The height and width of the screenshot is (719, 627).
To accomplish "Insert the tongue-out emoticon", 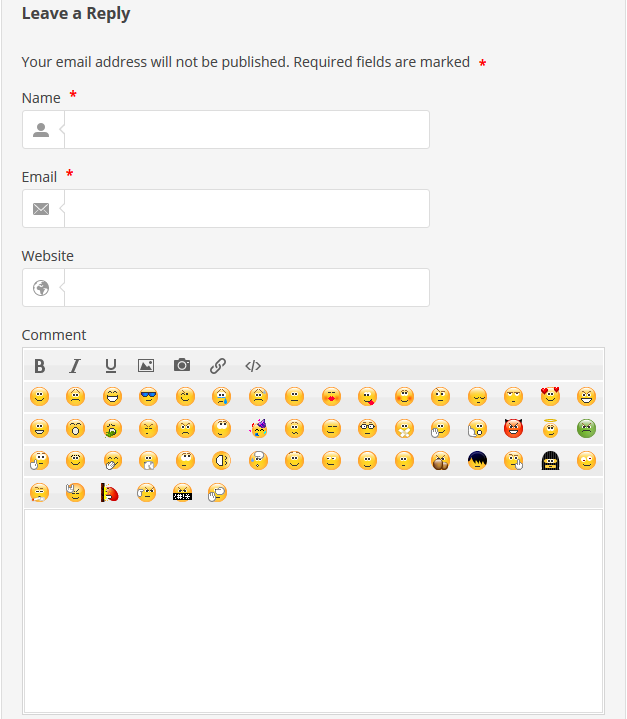I will (x=367, y=397).
